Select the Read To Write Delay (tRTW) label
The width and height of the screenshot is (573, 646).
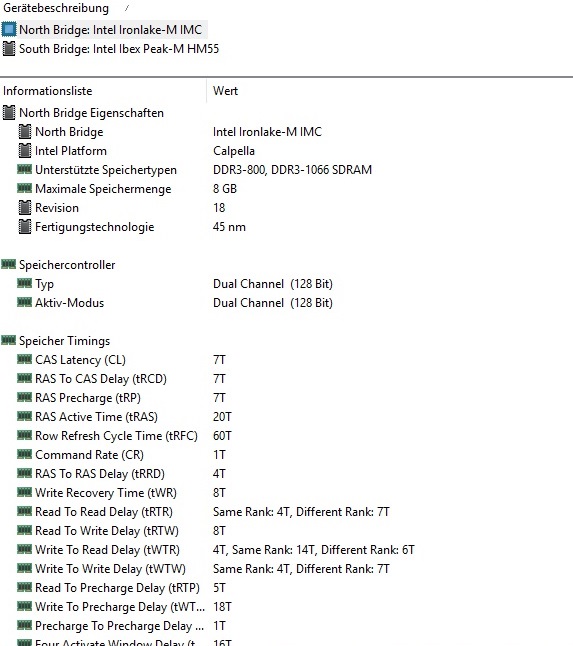click(x=107, y=531)
